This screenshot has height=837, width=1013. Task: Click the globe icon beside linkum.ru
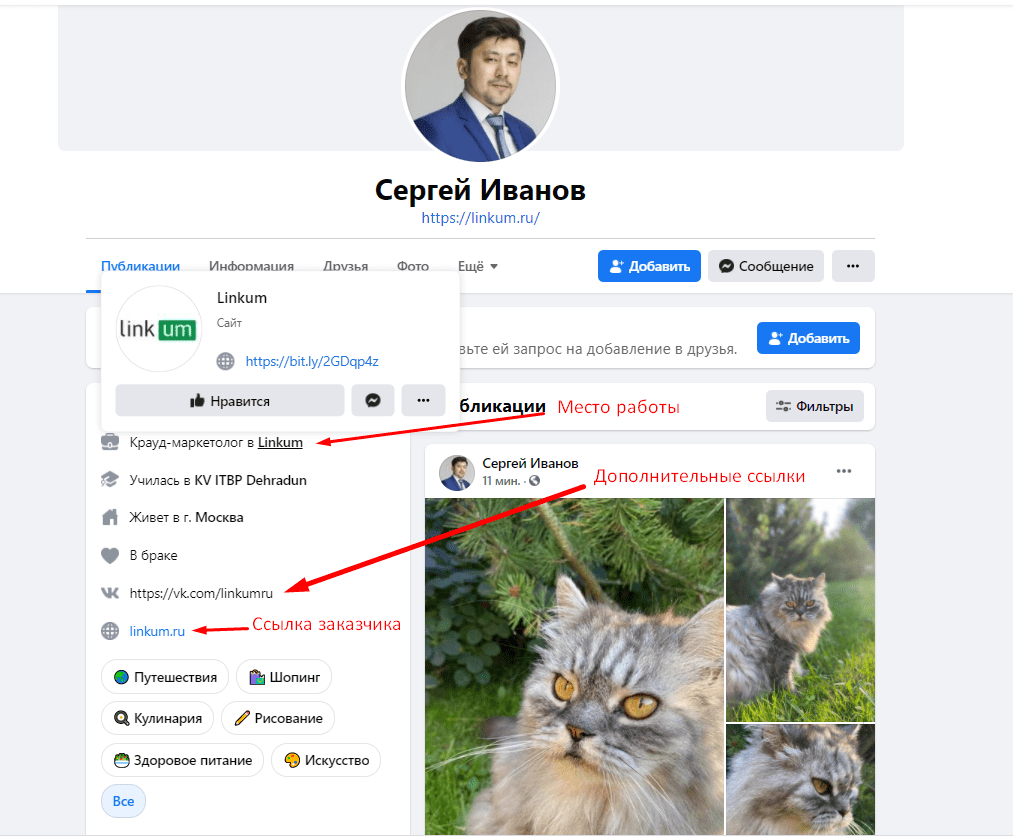pos(110,631)
